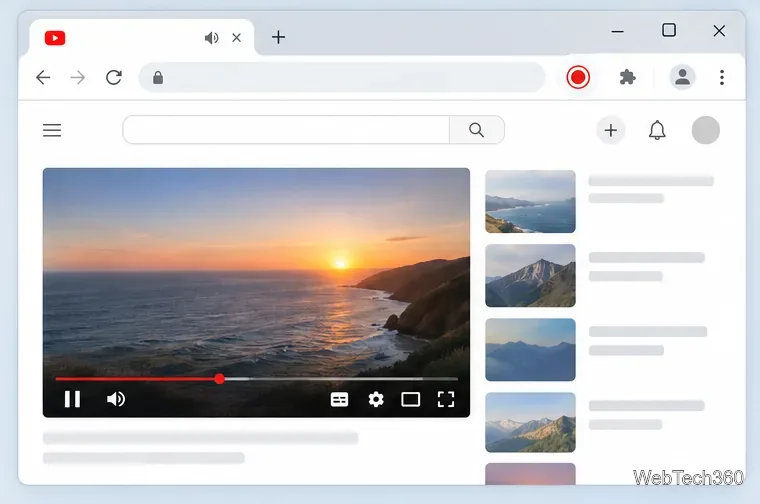Open the YouTube hamburger guide menu
Screen dimensions: 760x504
click(52, 130)
